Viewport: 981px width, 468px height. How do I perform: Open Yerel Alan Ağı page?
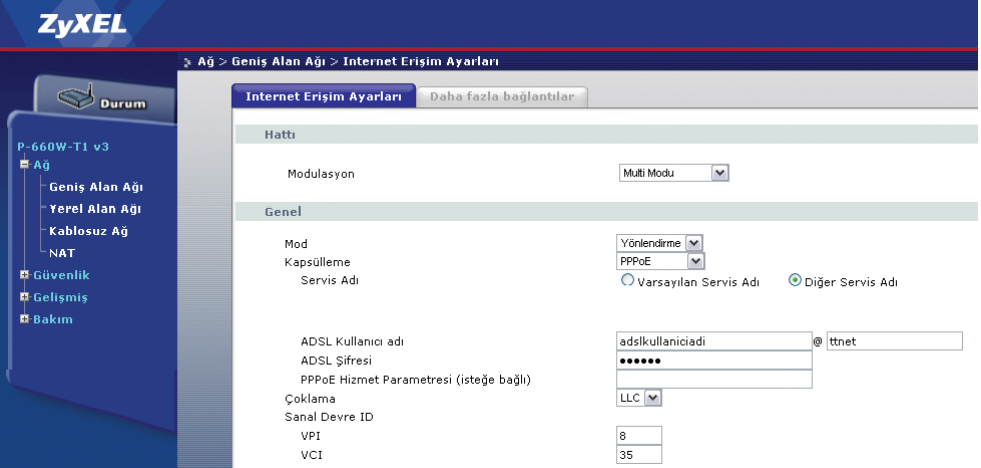pyautogui.click(x=94, y=209)
